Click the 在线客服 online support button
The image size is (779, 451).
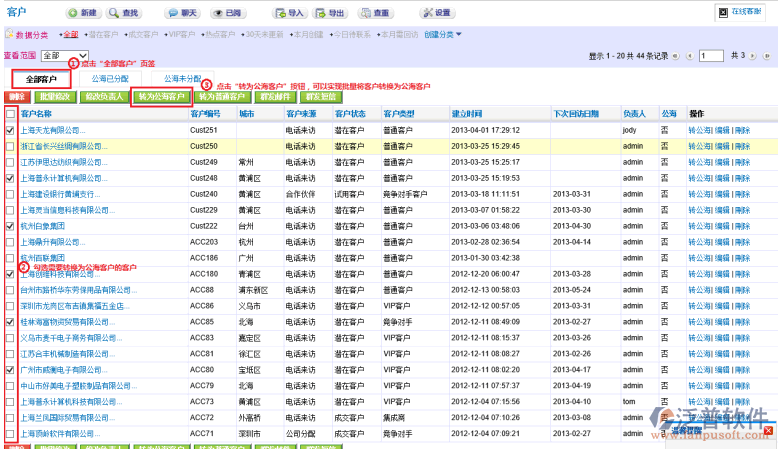(x=745, y=10)
